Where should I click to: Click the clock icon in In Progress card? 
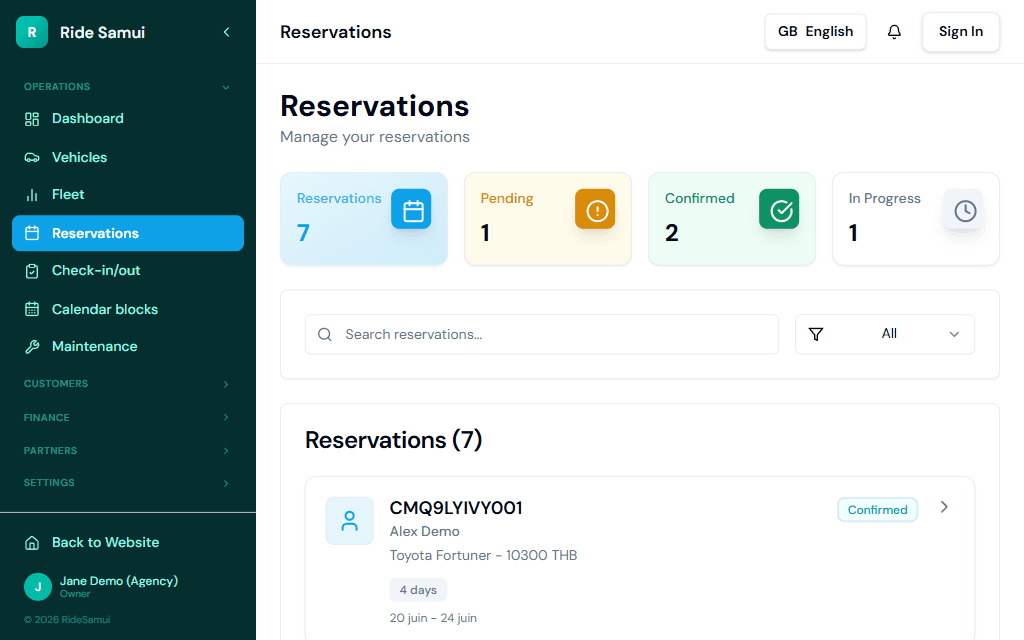963,210
